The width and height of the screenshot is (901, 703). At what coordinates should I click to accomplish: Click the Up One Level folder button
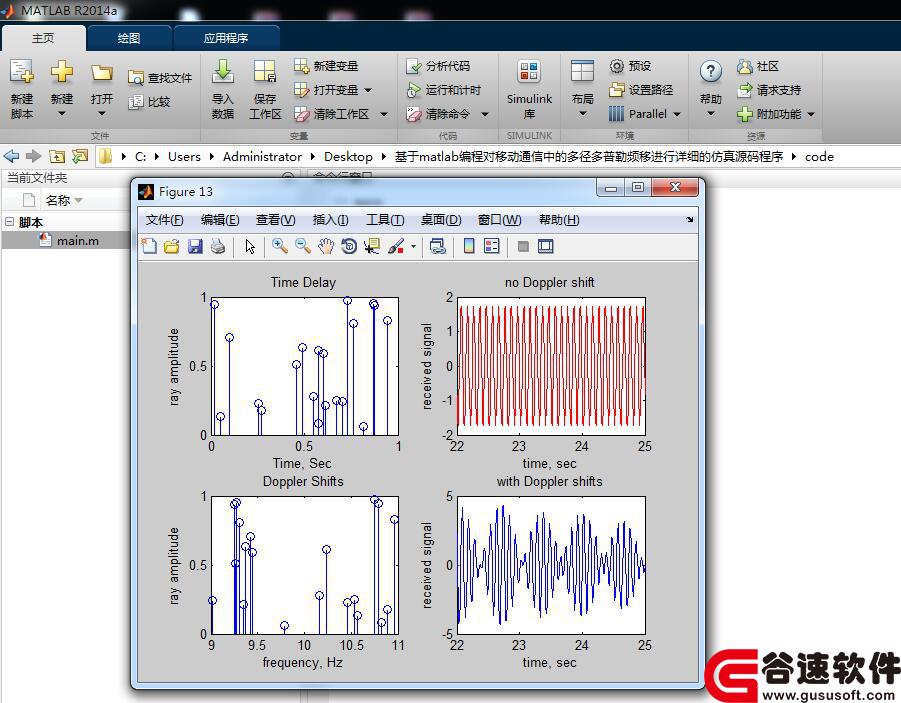point(57,156)
